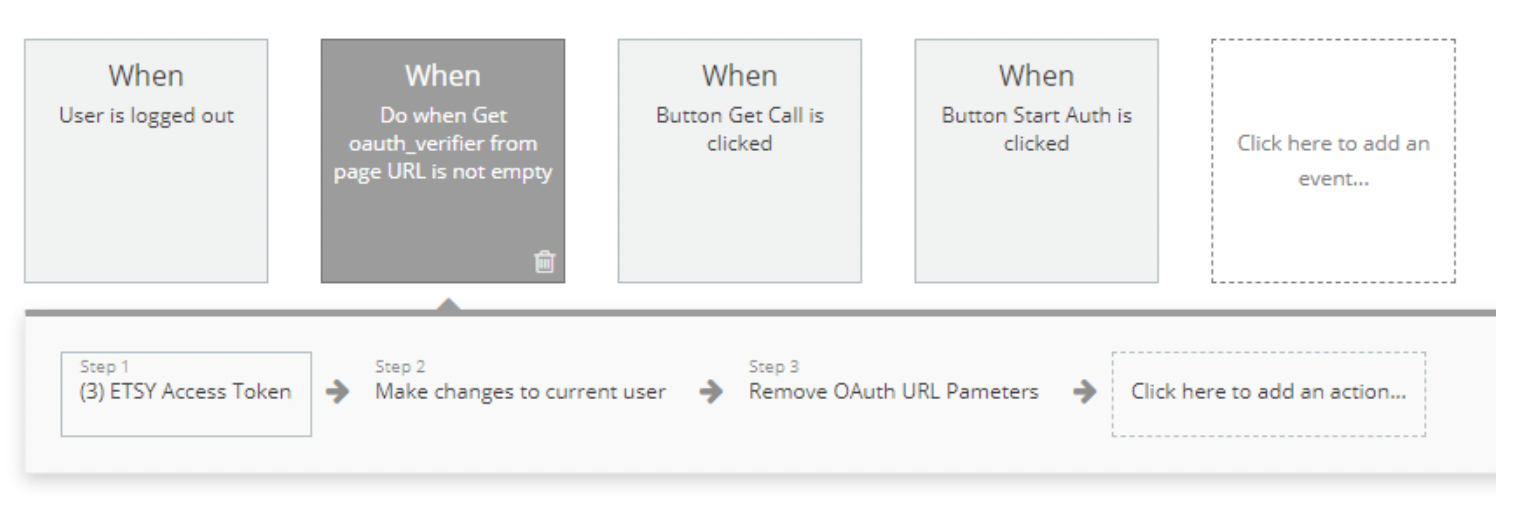Click the arrow between Step 2 and Step 3
Screen dimensions: 1522x516
click(x=711, y=393)
